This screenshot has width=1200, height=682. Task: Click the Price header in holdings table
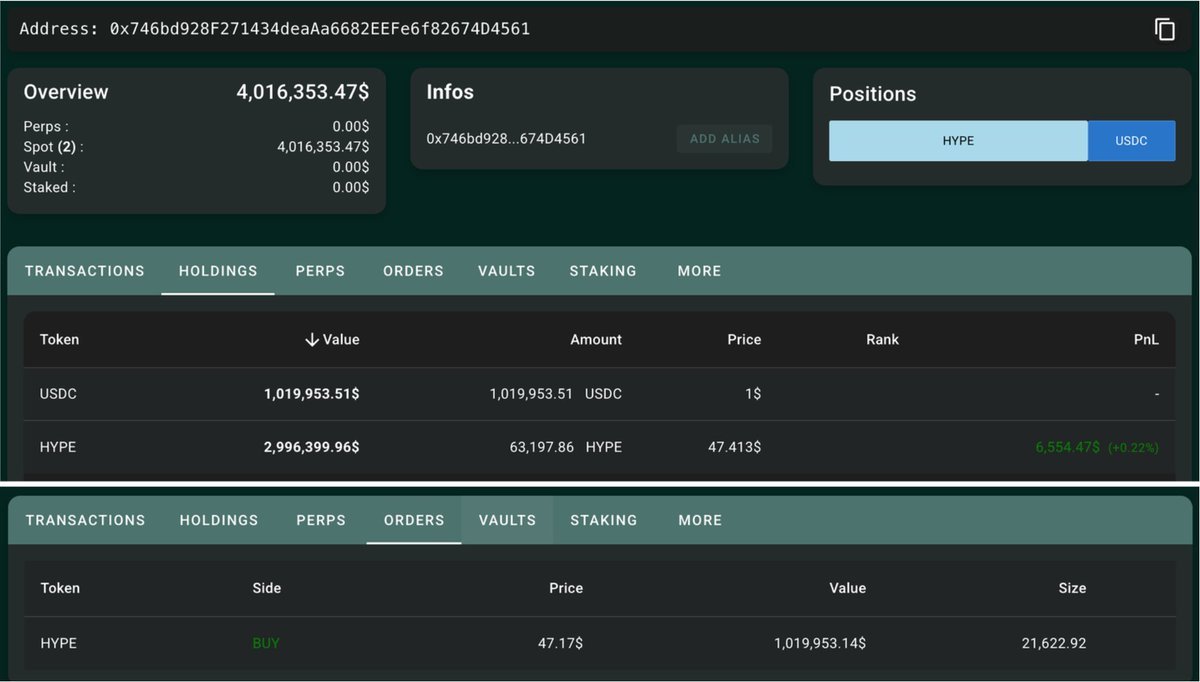tap(744, 340)
